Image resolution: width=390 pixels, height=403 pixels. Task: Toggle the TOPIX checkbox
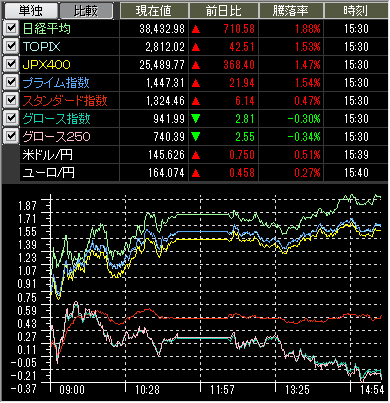(11, 46)
